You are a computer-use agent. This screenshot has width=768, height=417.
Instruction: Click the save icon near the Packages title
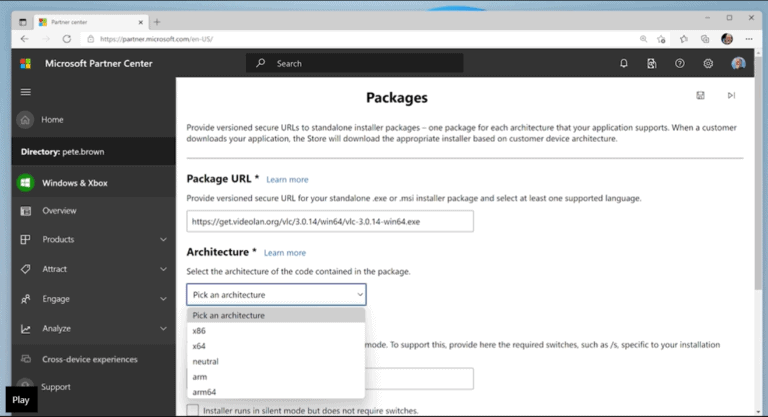point(700,95)
